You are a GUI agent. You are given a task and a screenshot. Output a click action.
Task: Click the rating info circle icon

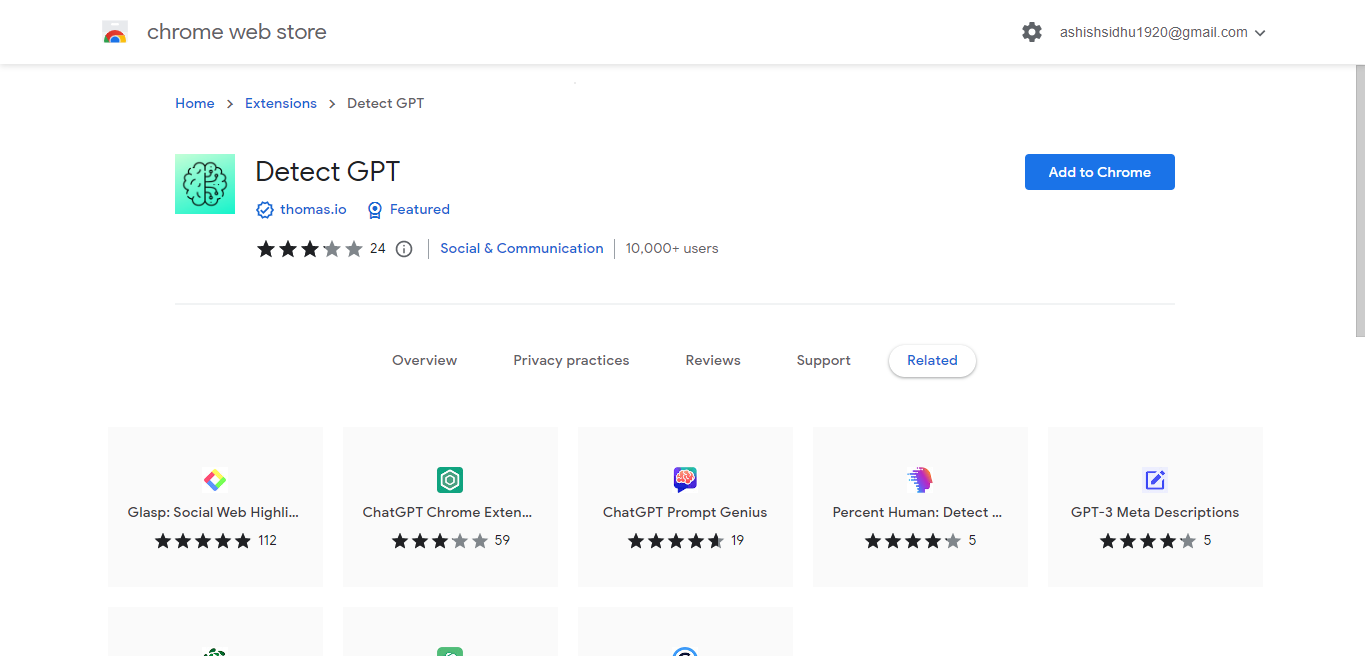click(404, 249)
